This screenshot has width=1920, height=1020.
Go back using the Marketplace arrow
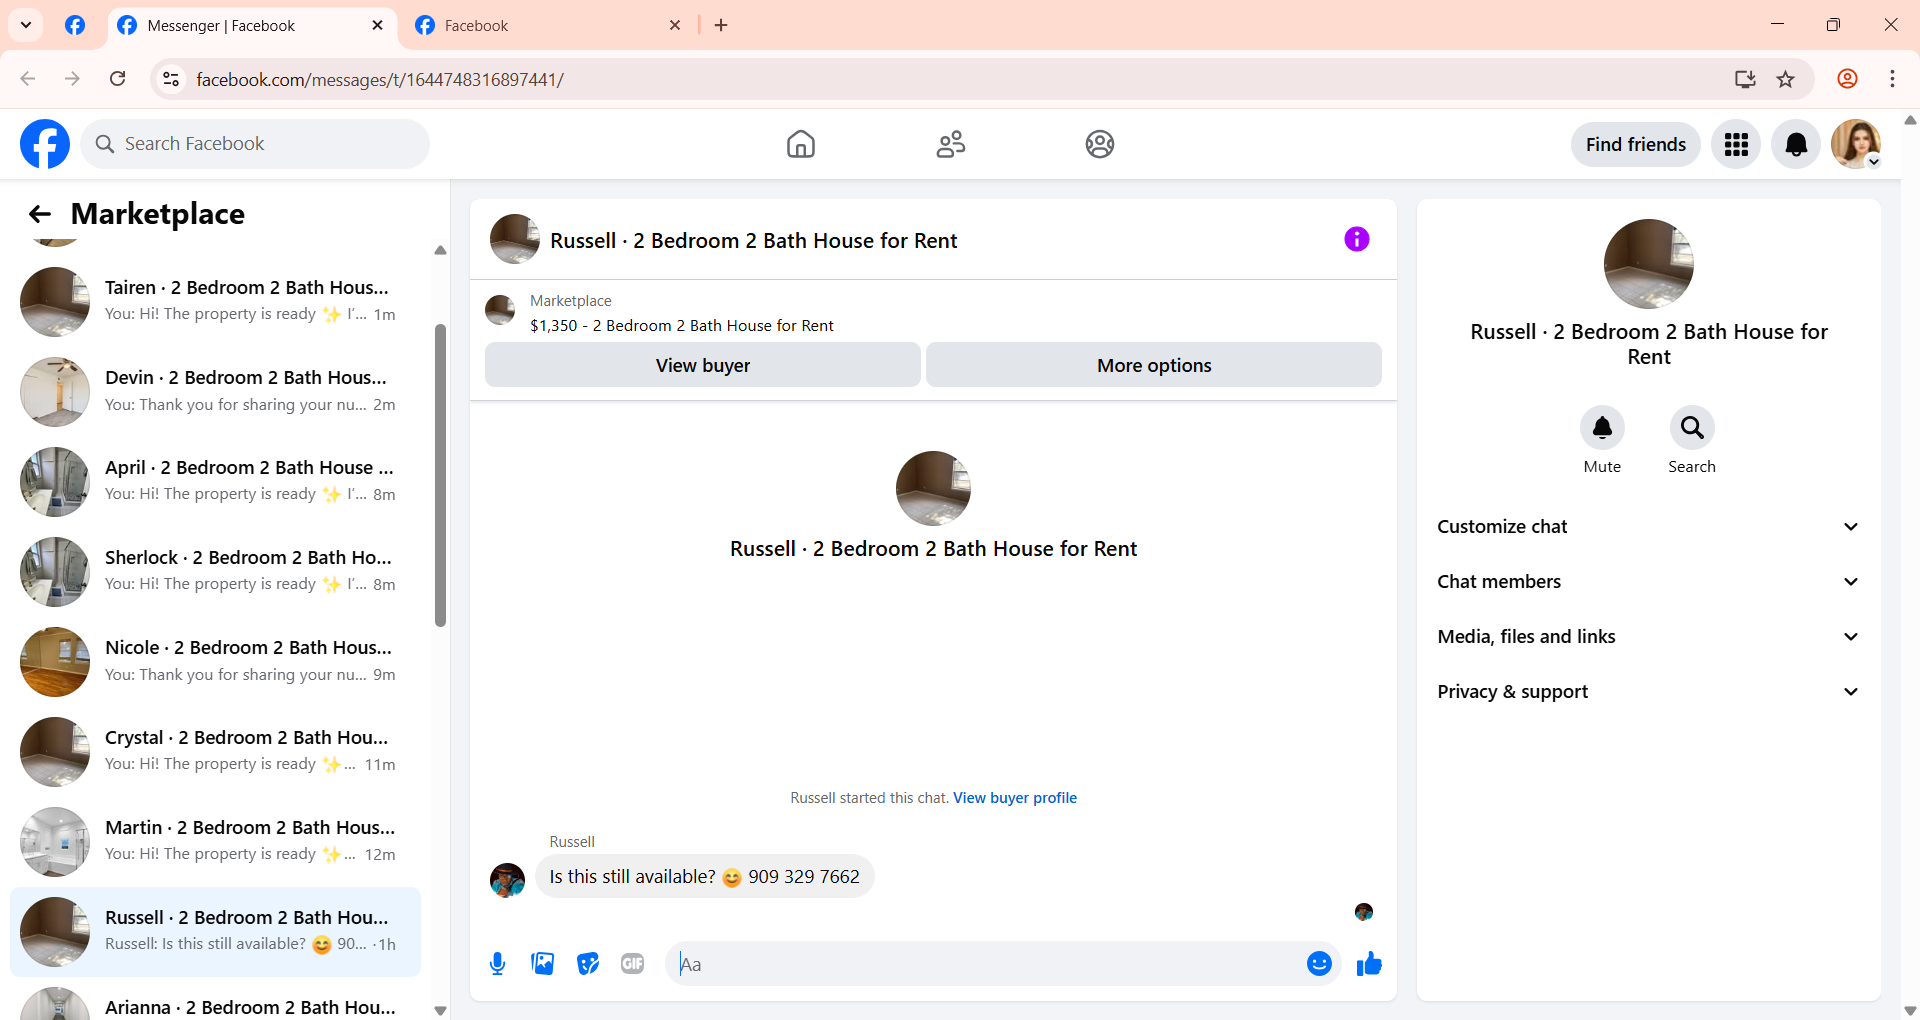pos(40,213)
